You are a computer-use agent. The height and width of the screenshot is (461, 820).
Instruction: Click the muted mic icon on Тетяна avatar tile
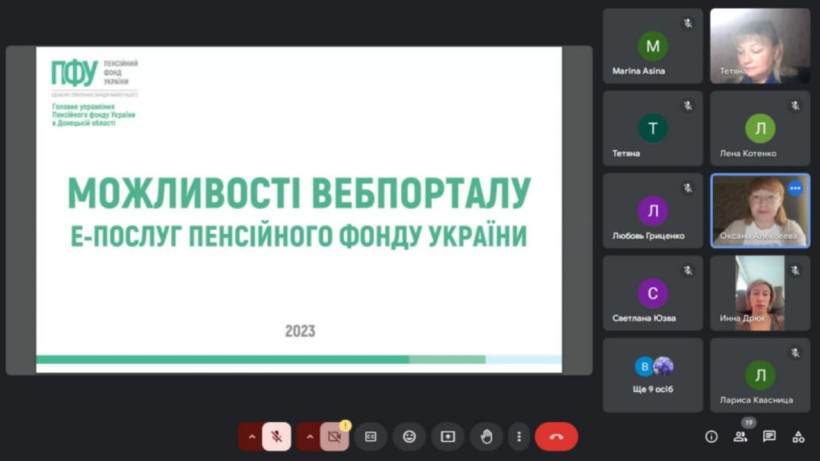coord(688,106)
